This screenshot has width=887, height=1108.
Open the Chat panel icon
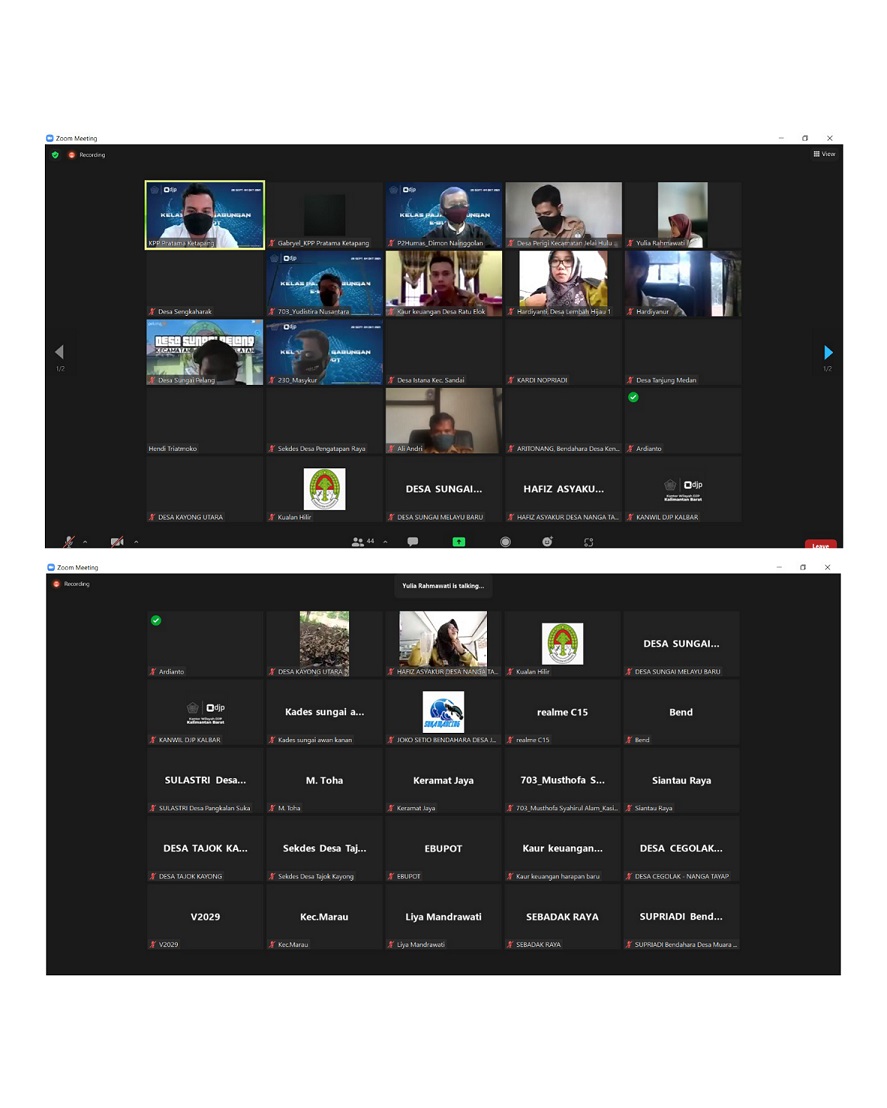click(412, 542)
